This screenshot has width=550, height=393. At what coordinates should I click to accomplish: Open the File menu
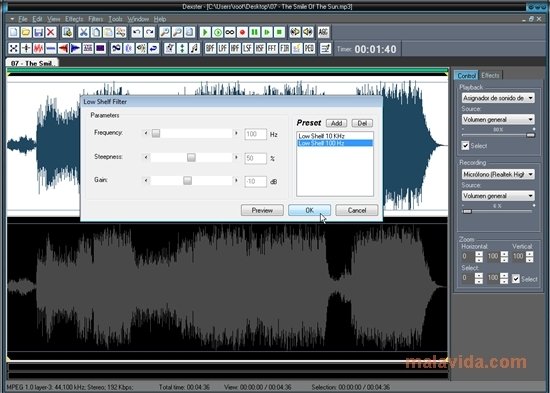coord(23,19)
